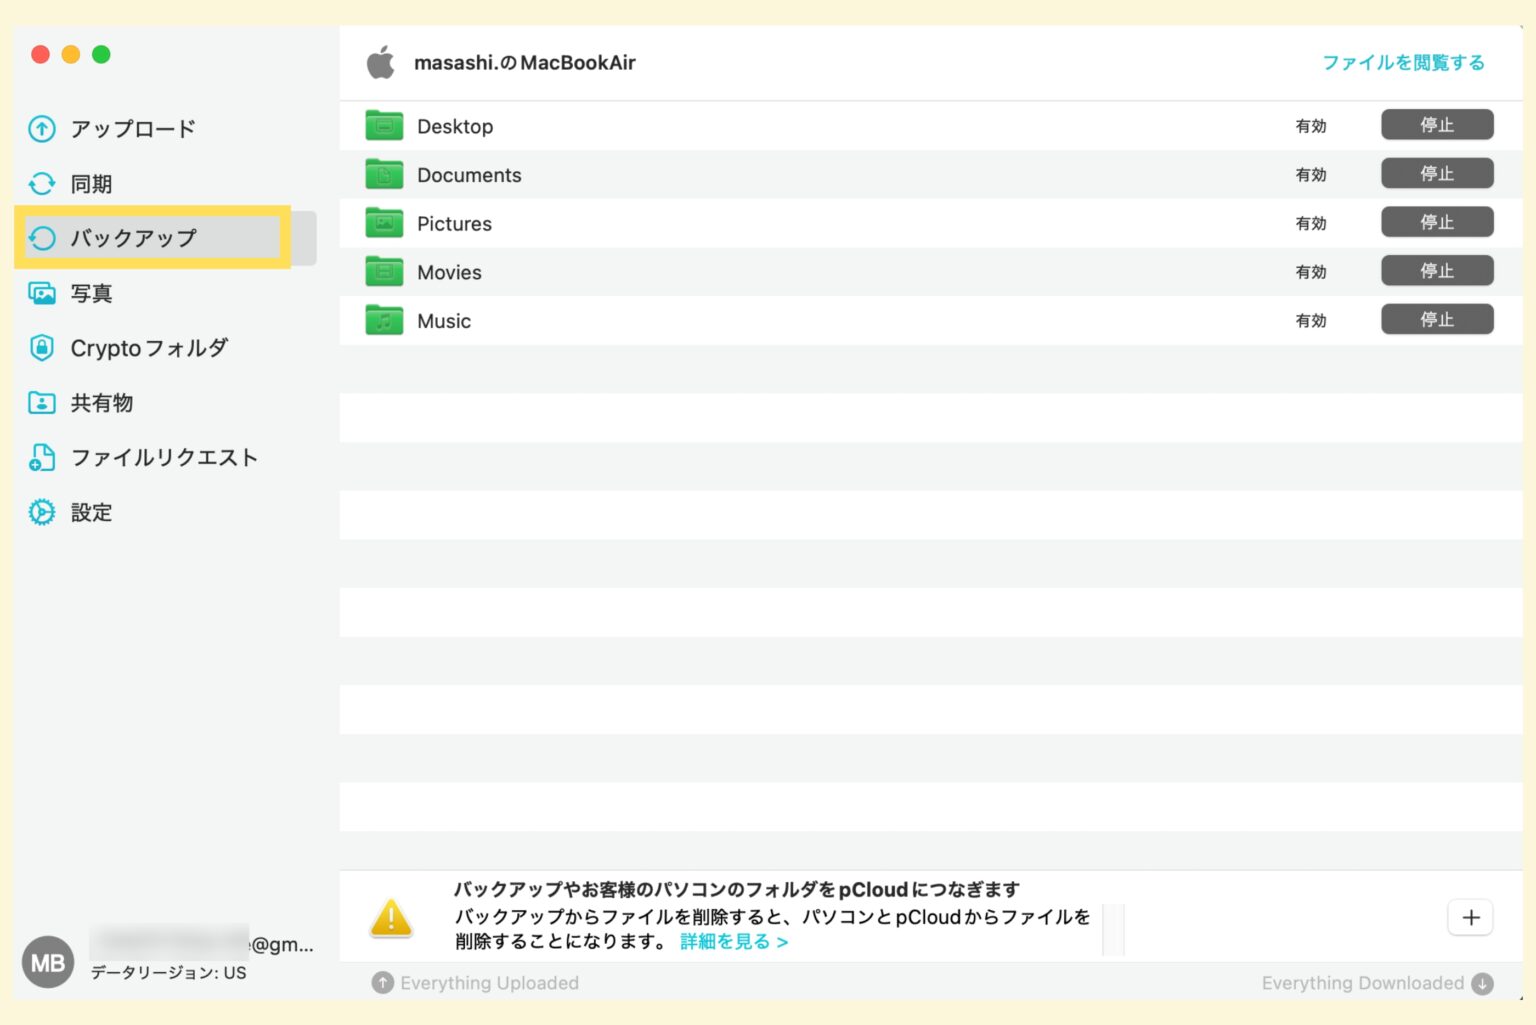
Task: Click the バックアップ circular arrow icon
Action: [42, 238]
